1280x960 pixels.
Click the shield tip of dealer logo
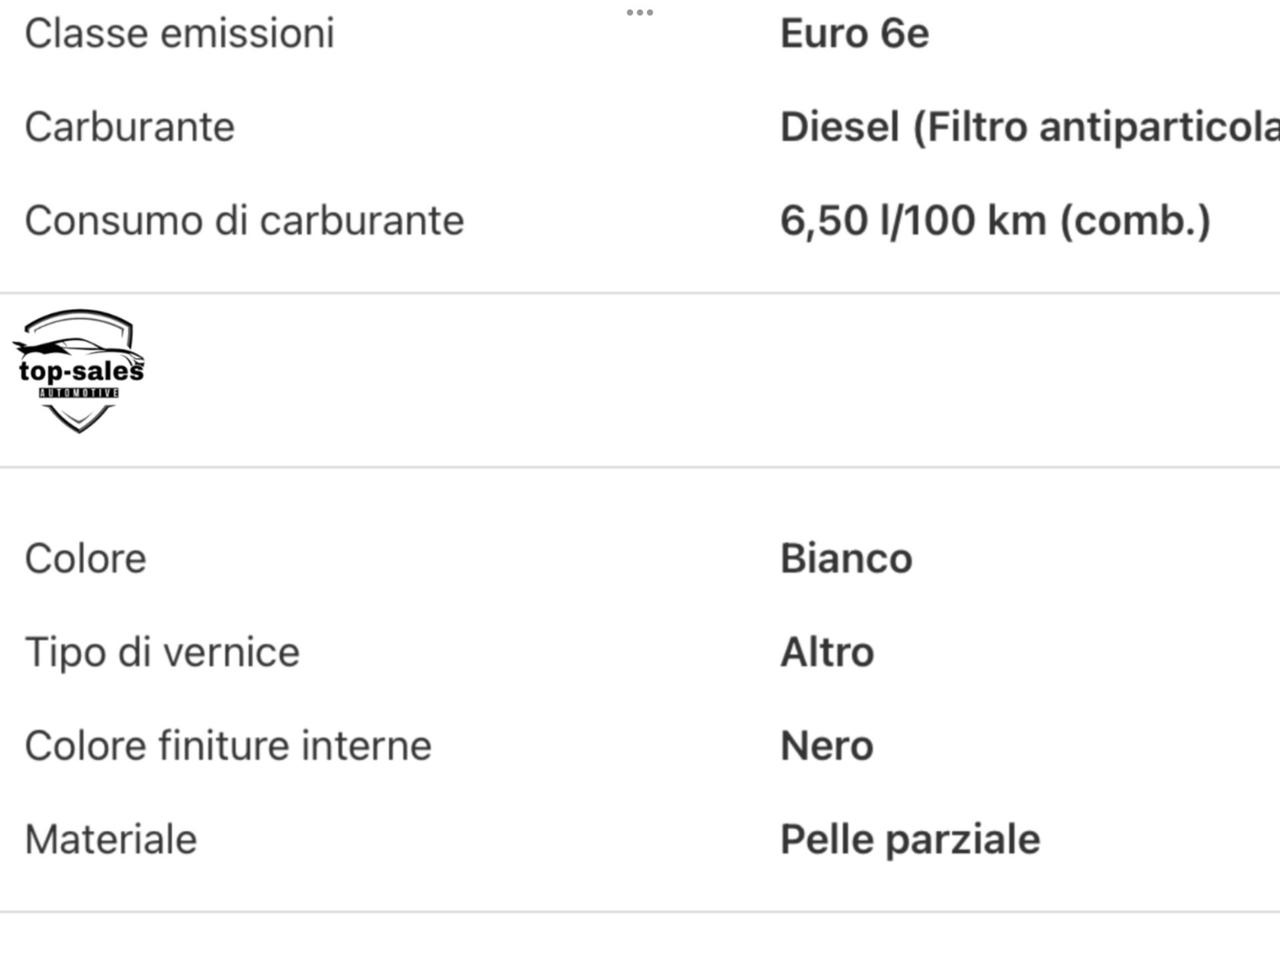(x=78, y=424)
